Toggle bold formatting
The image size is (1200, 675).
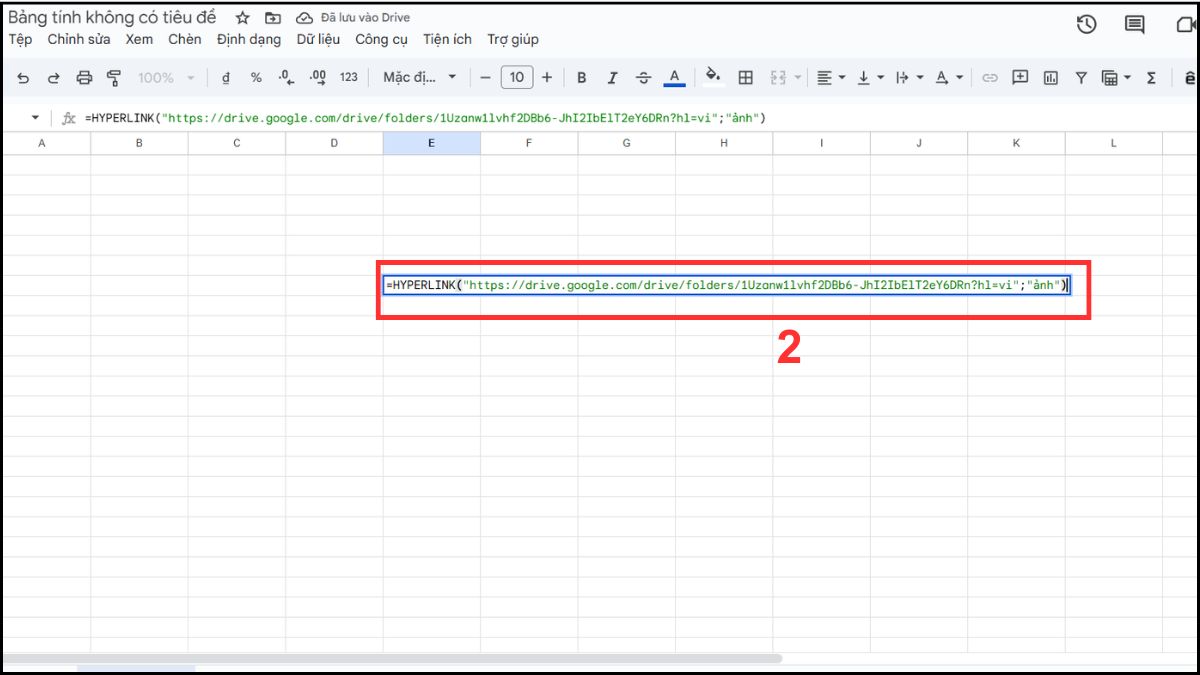coord(581,77)
